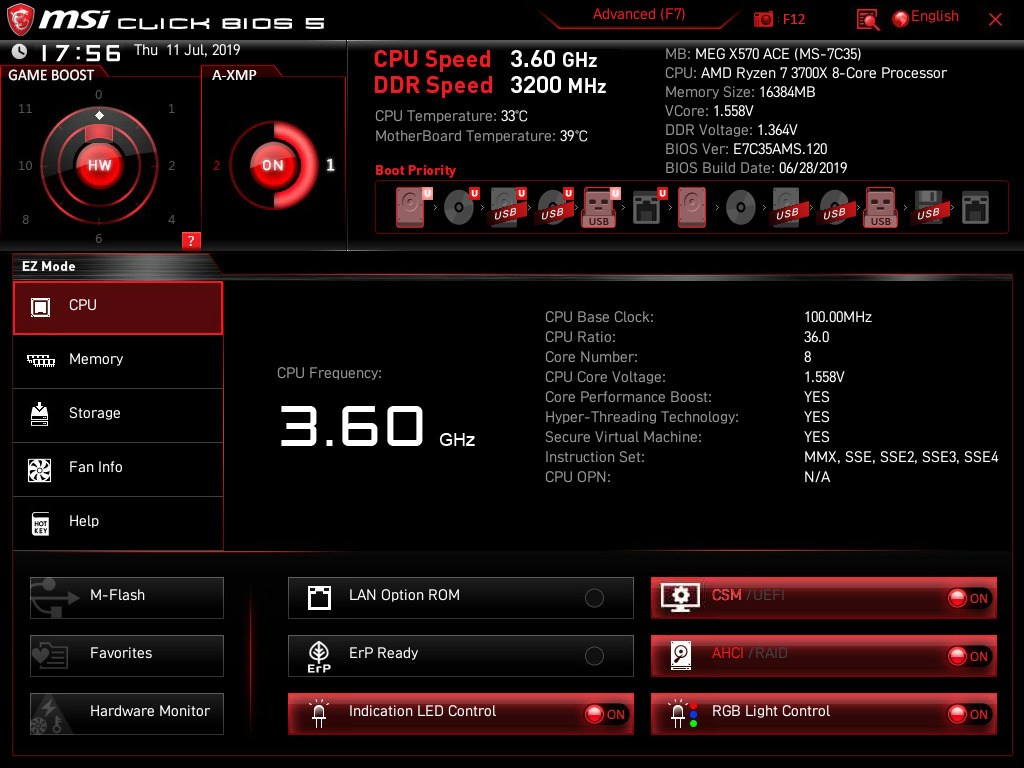Adjust the GAME BOOST HW dial
Viewport: 1024px width, 768px height.
point(99,164)
